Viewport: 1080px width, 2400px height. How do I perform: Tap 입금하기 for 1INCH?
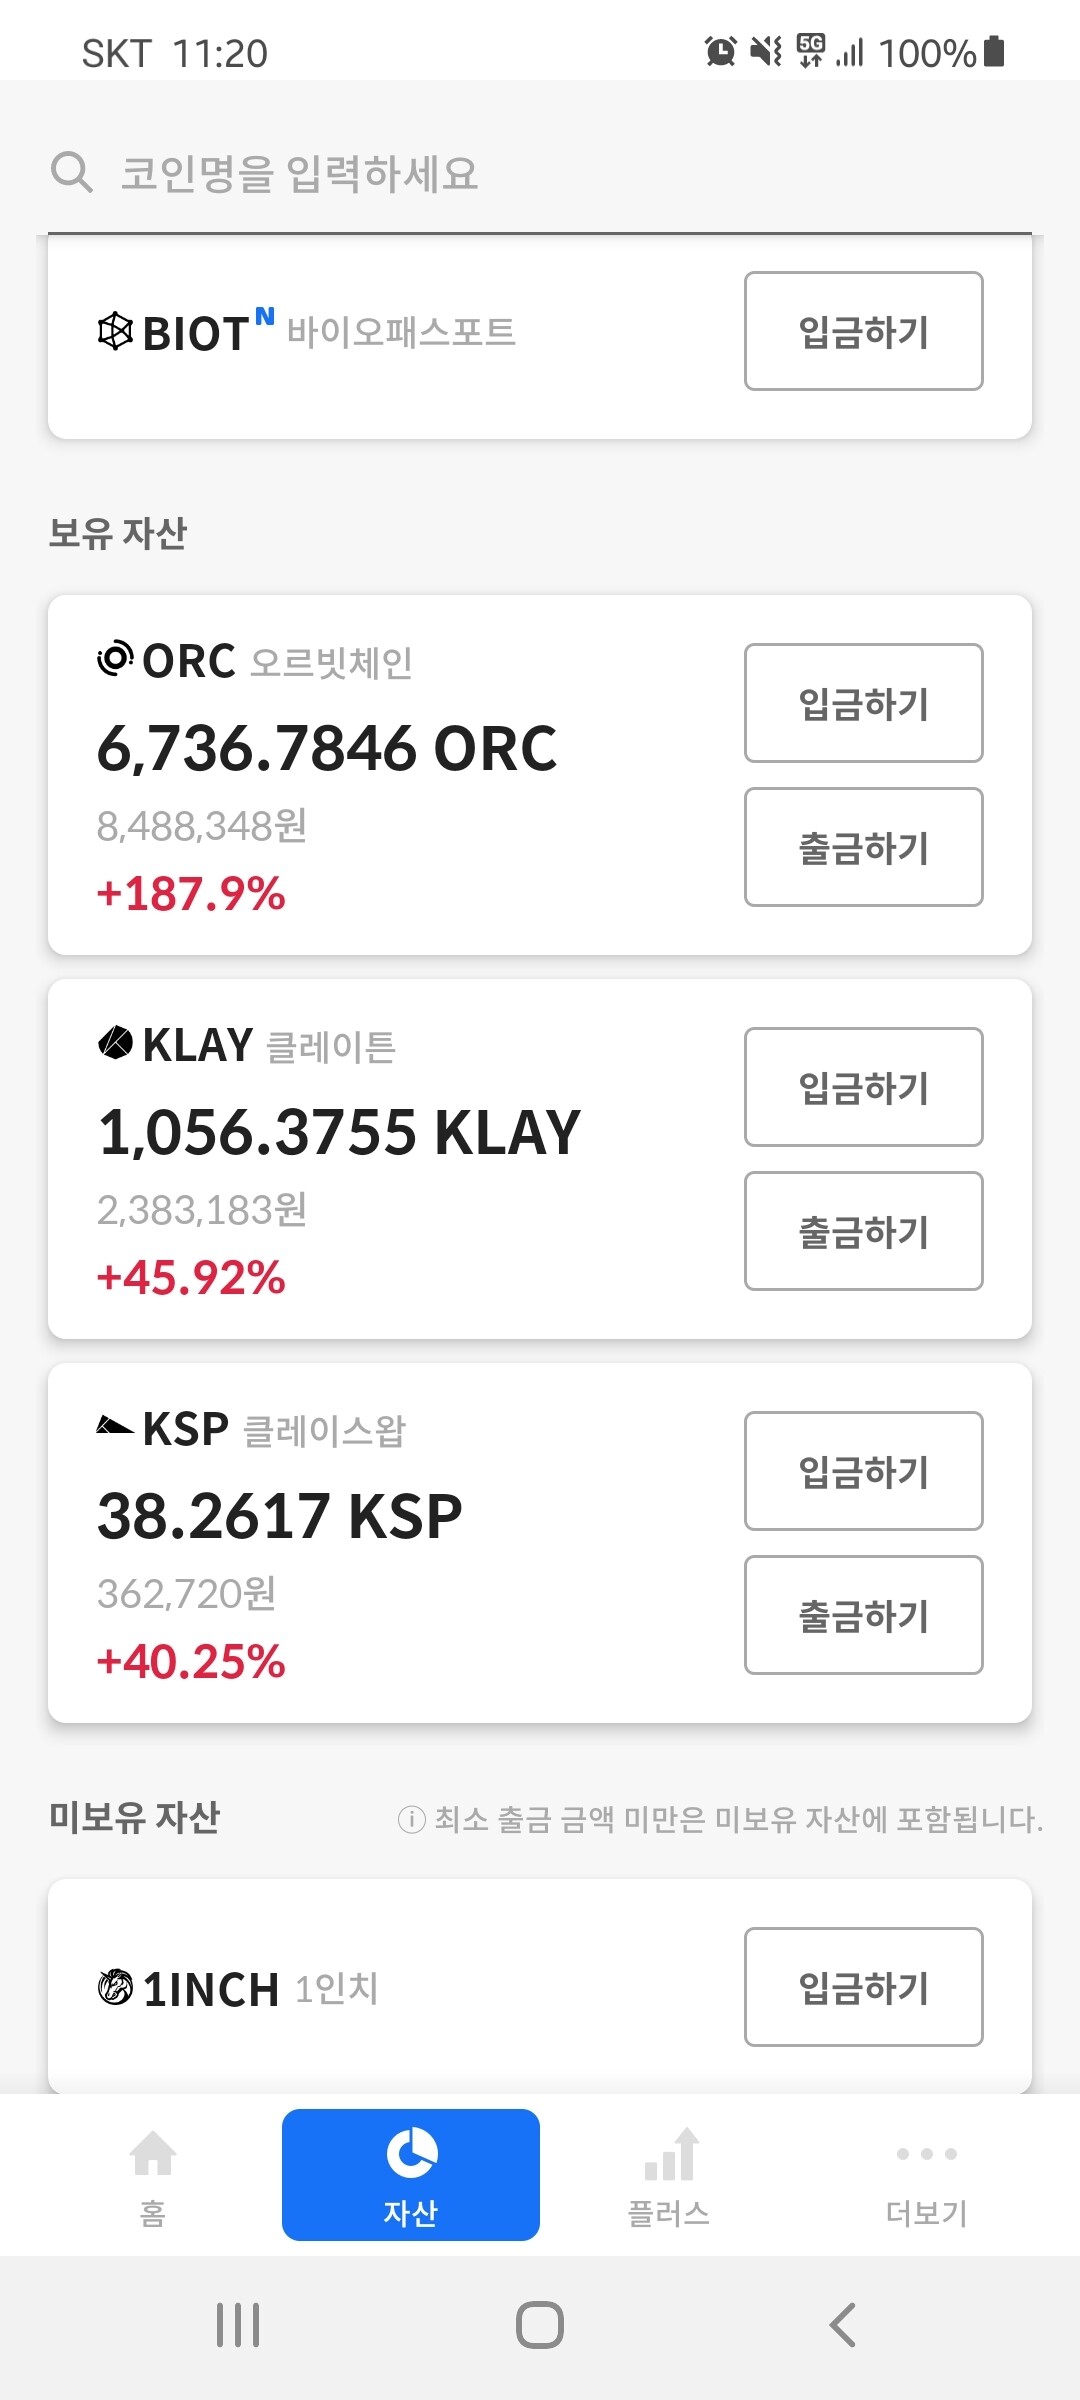(863, 1987)
